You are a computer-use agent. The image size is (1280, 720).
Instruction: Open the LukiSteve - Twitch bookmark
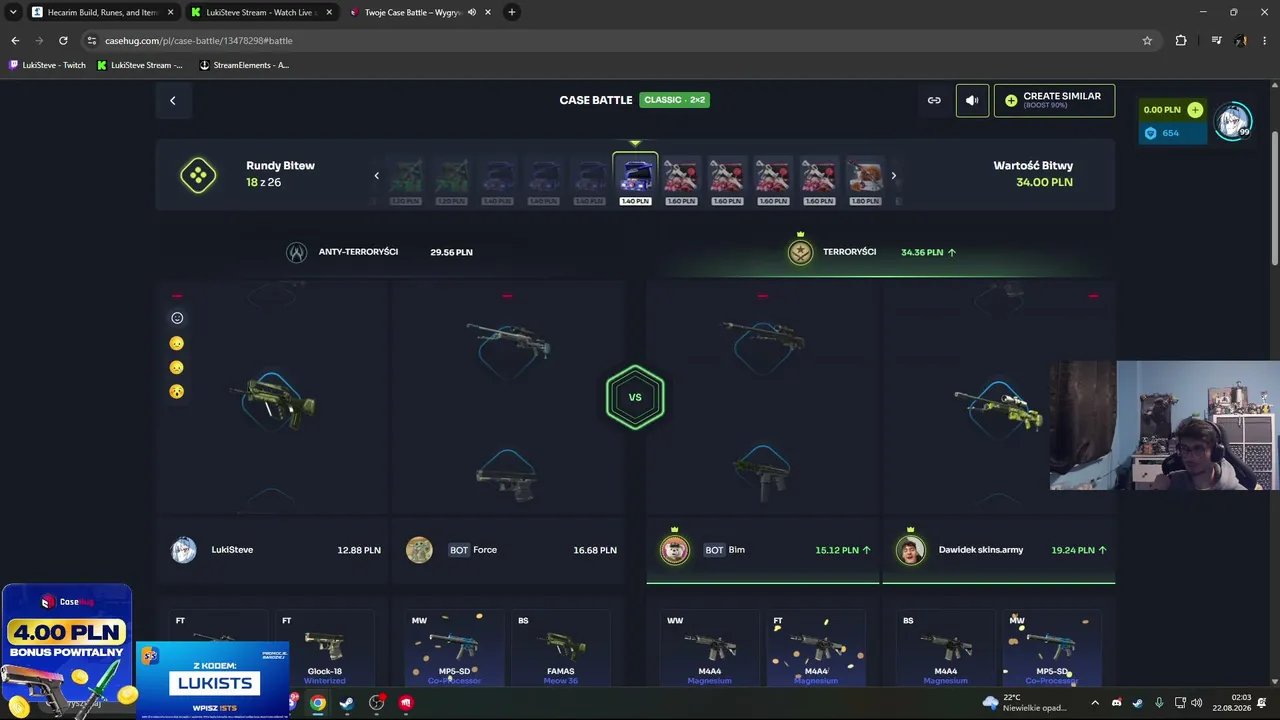click(48, 65)
